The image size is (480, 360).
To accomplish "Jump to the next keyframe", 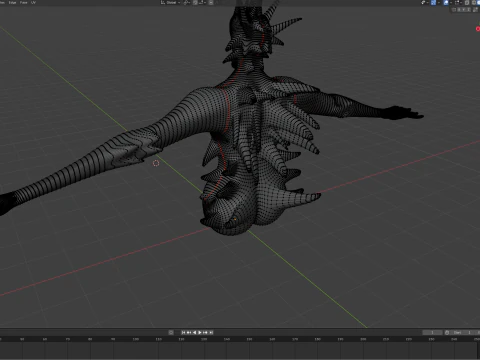I will [205, 332].
